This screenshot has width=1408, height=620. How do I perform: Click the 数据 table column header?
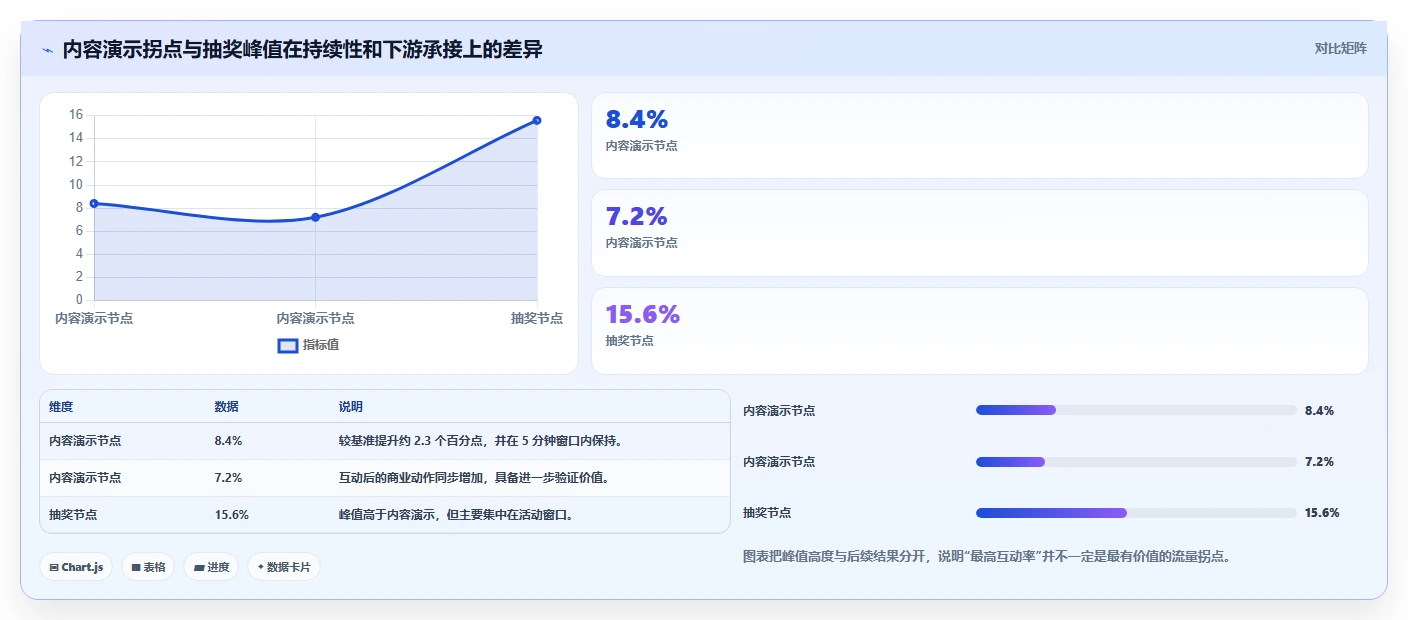pyautogui.click(x=226, y=407)
